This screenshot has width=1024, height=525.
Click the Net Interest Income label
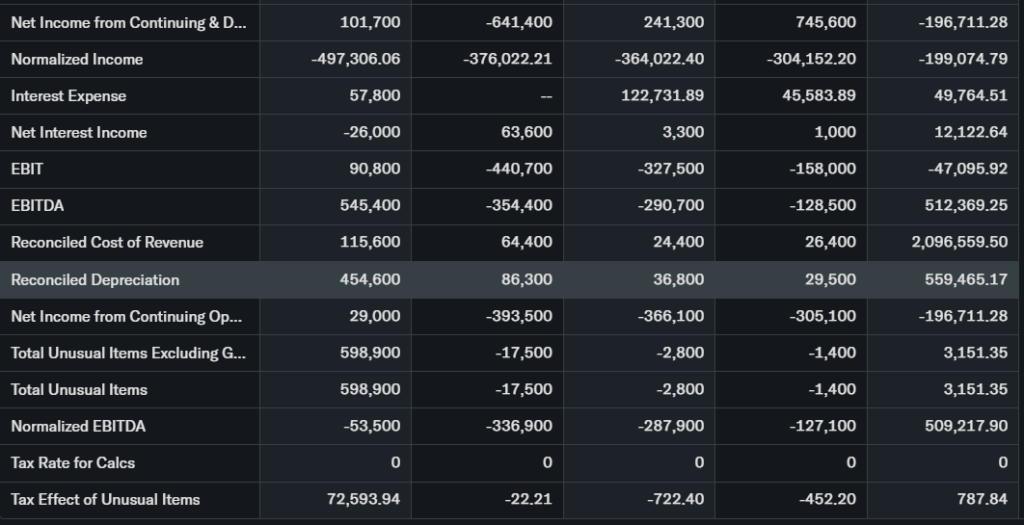(79, 133)
